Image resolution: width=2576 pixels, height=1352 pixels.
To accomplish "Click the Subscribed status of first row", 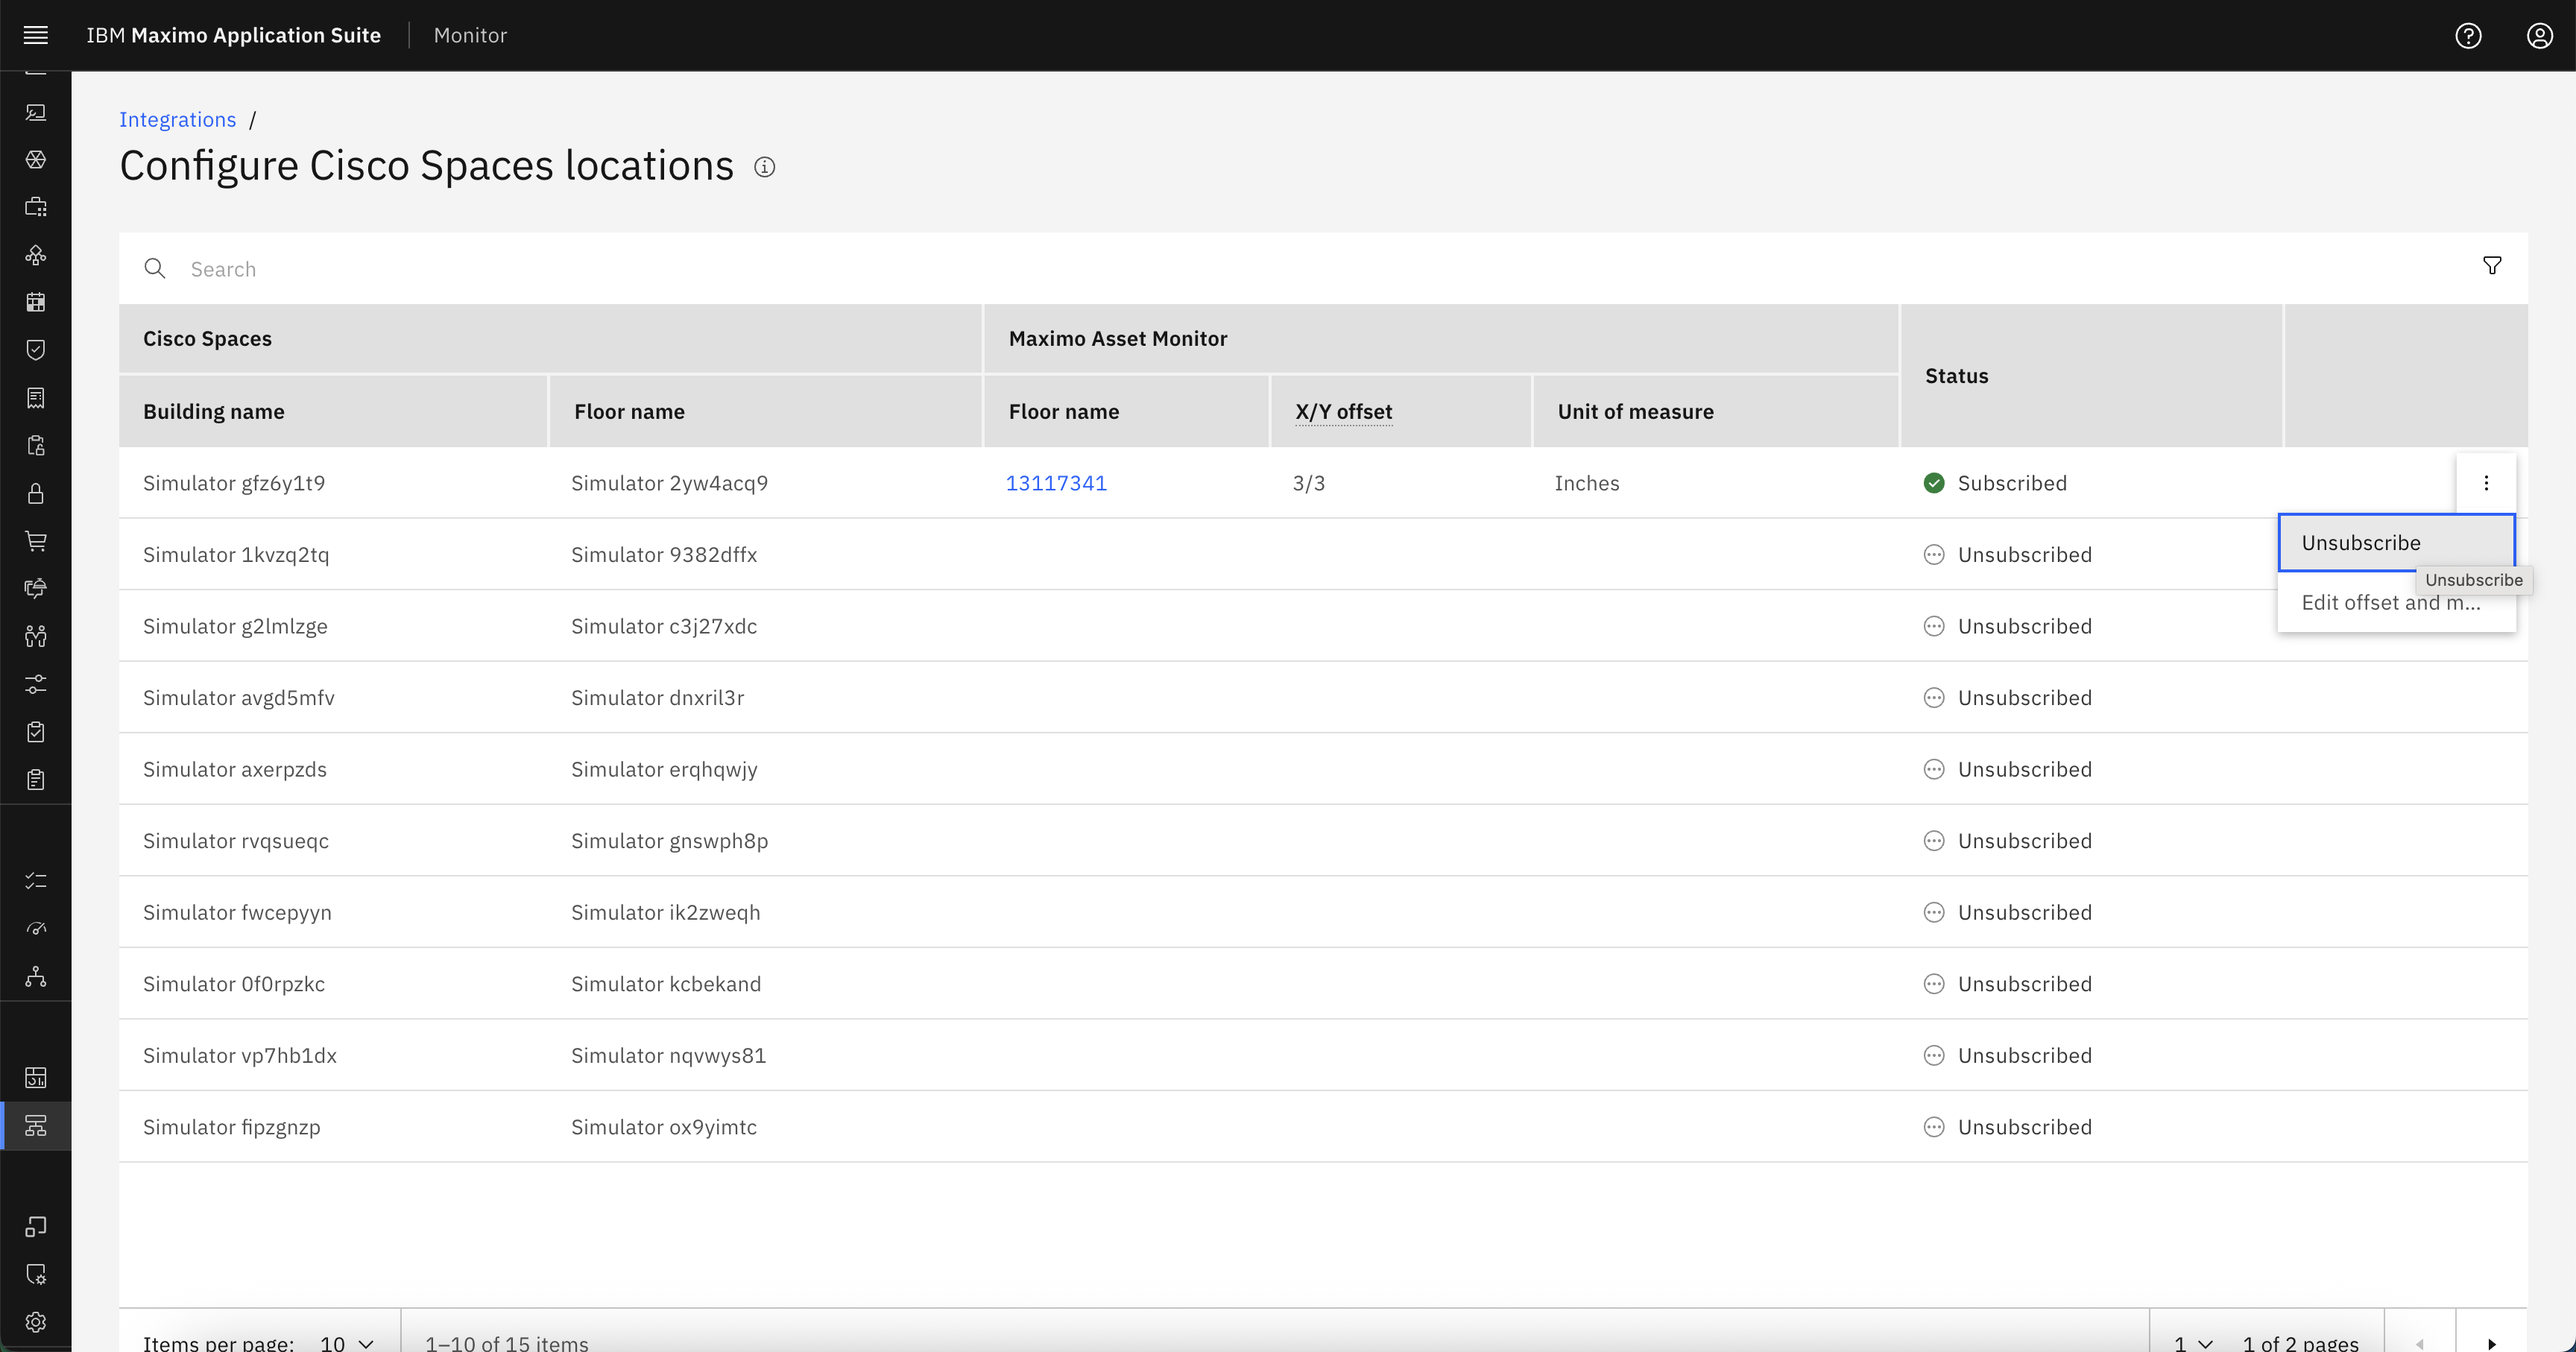I will tap(1995, 483).
